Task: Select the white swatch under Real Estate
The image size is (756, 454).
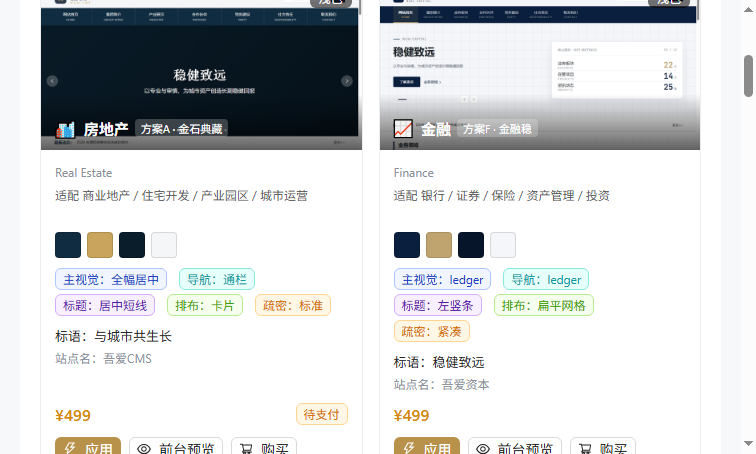Action: point(164,245)
